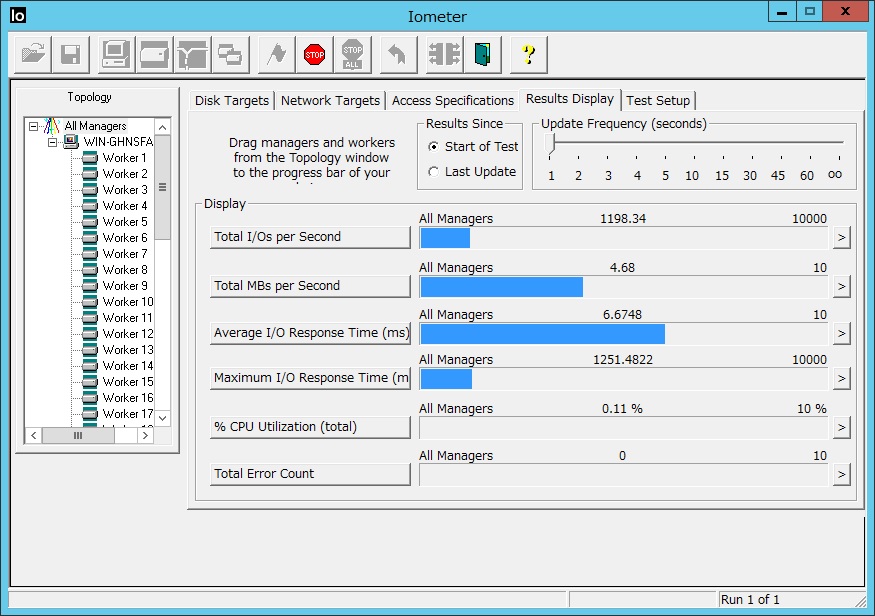Click the Total I/Os per Second button
The image size is (875, 616).
pos(310,237)
